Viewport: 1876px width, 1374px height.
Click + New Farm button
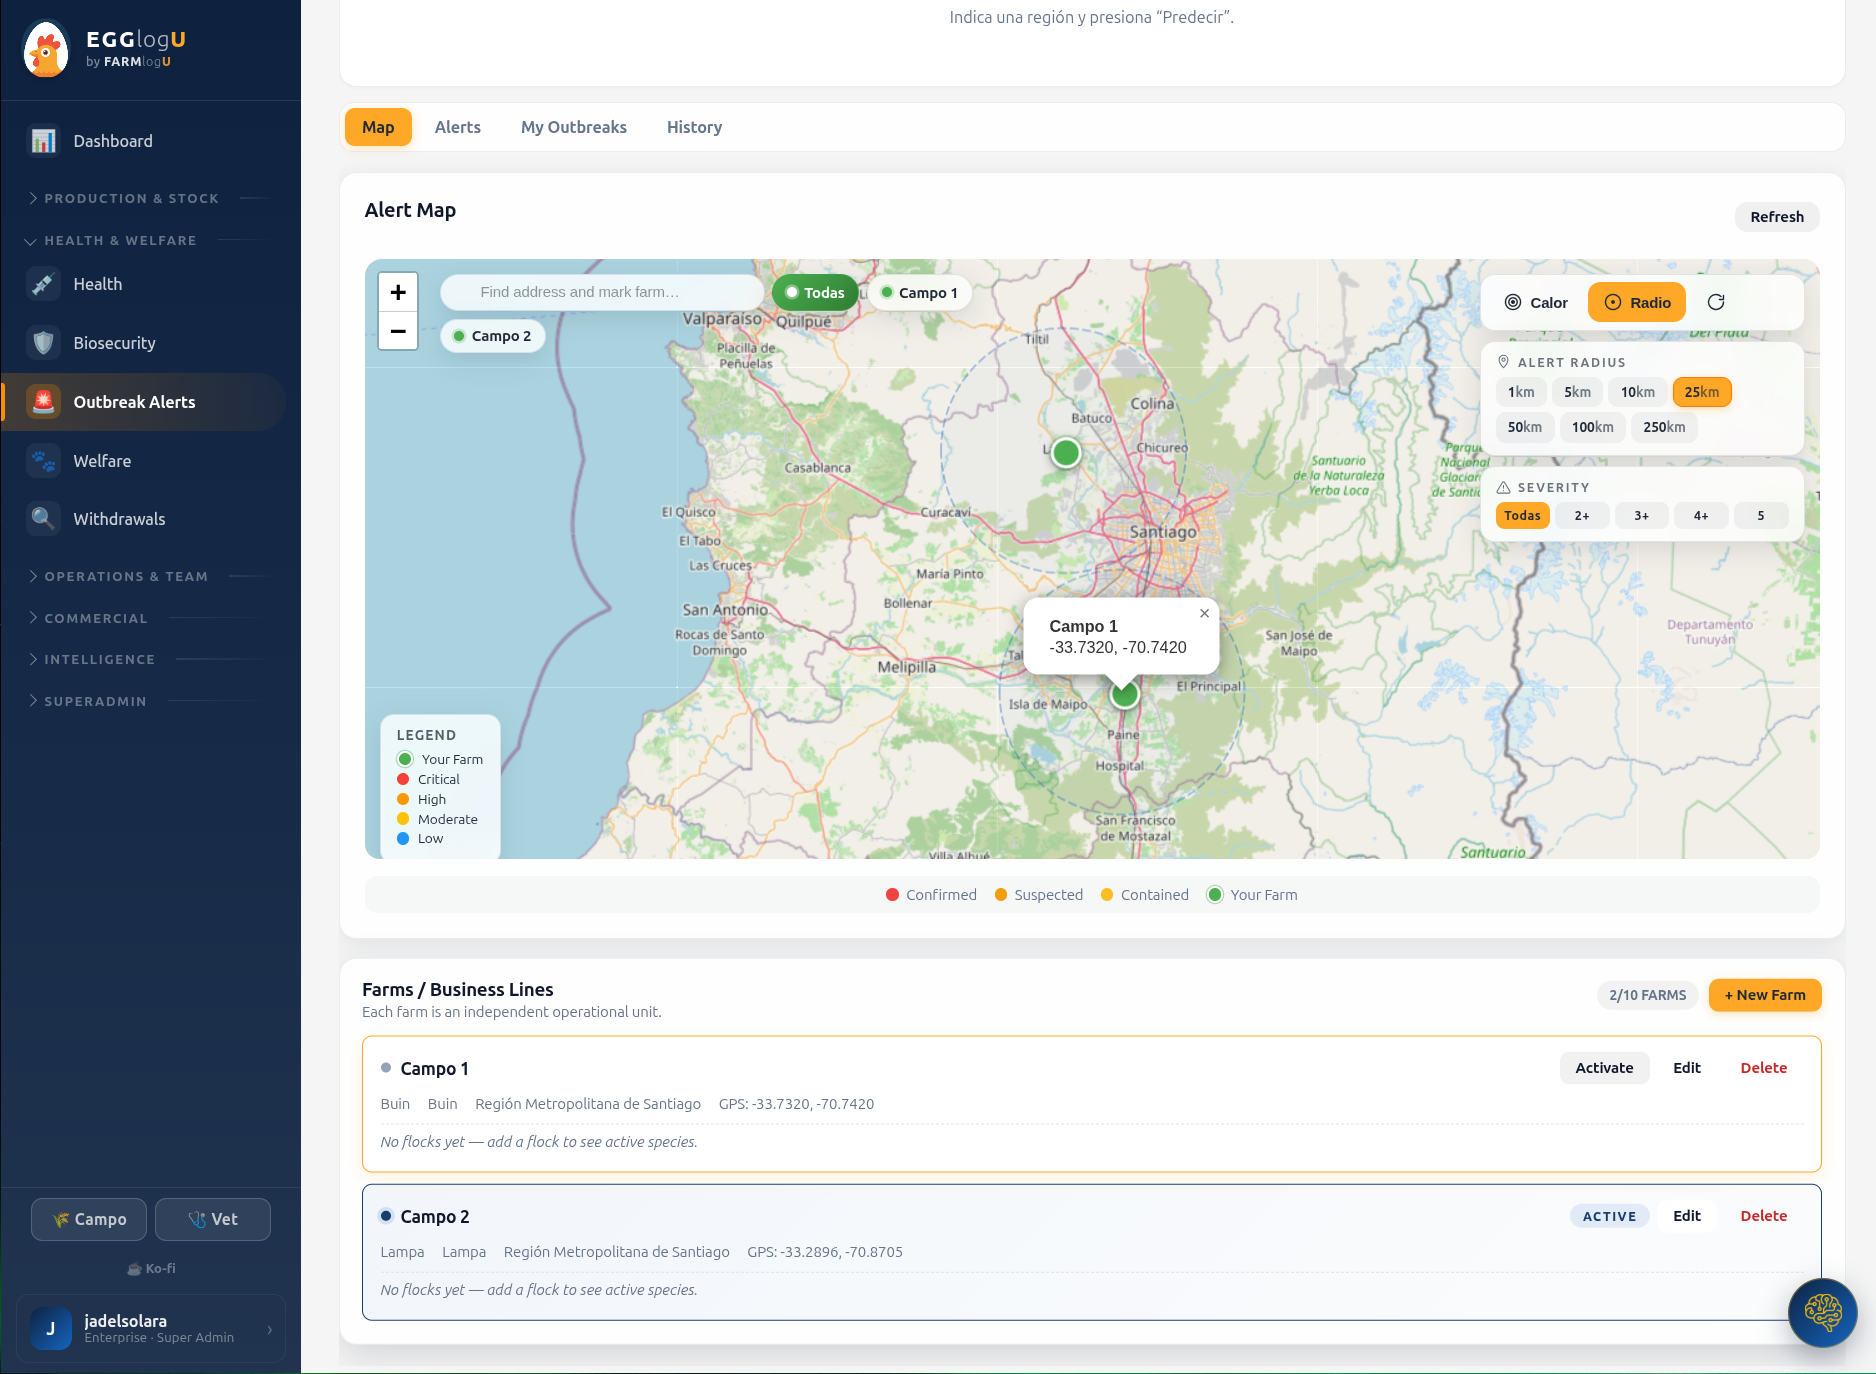coord(1765,995)
